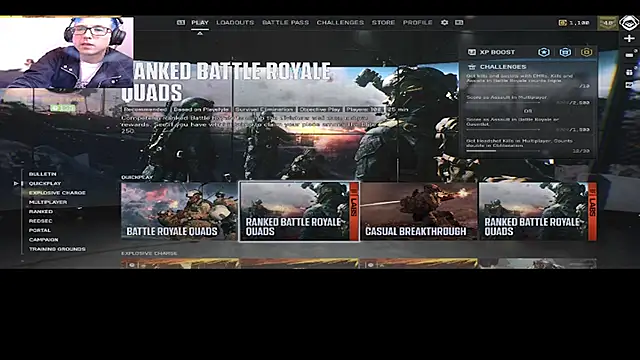Click the first XP Boost star badge
Image resolution: width=640 pixels, height=360 pixels.
[x=543, y=52]
